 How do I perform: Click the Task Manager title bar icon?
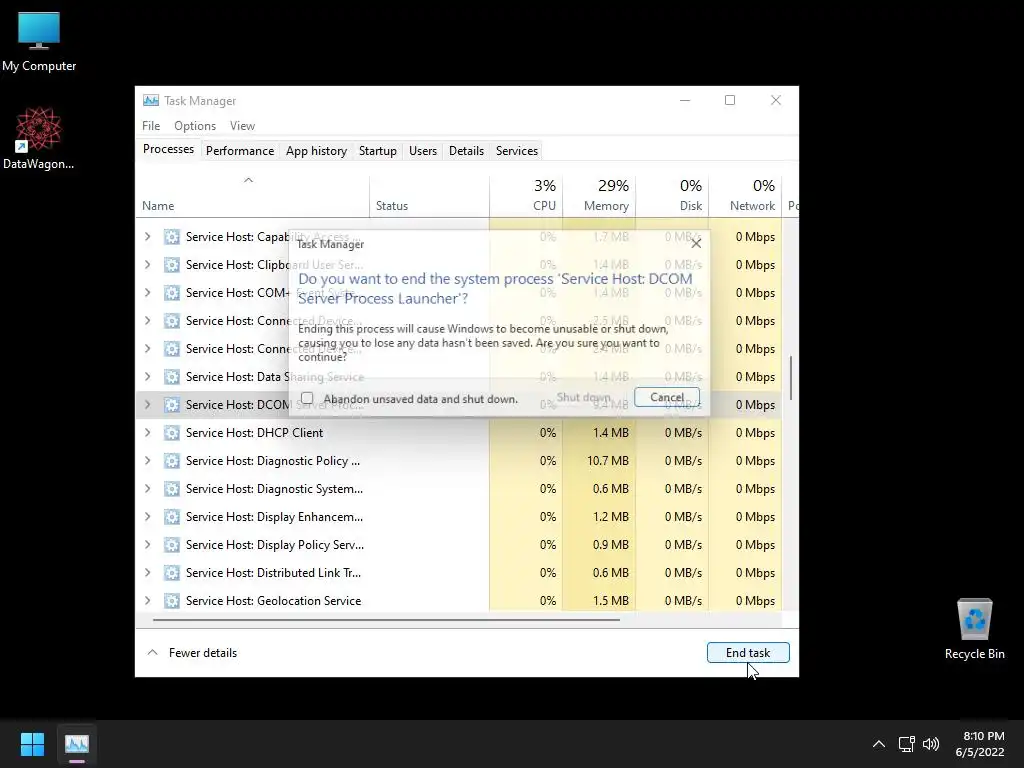point(151,101)
